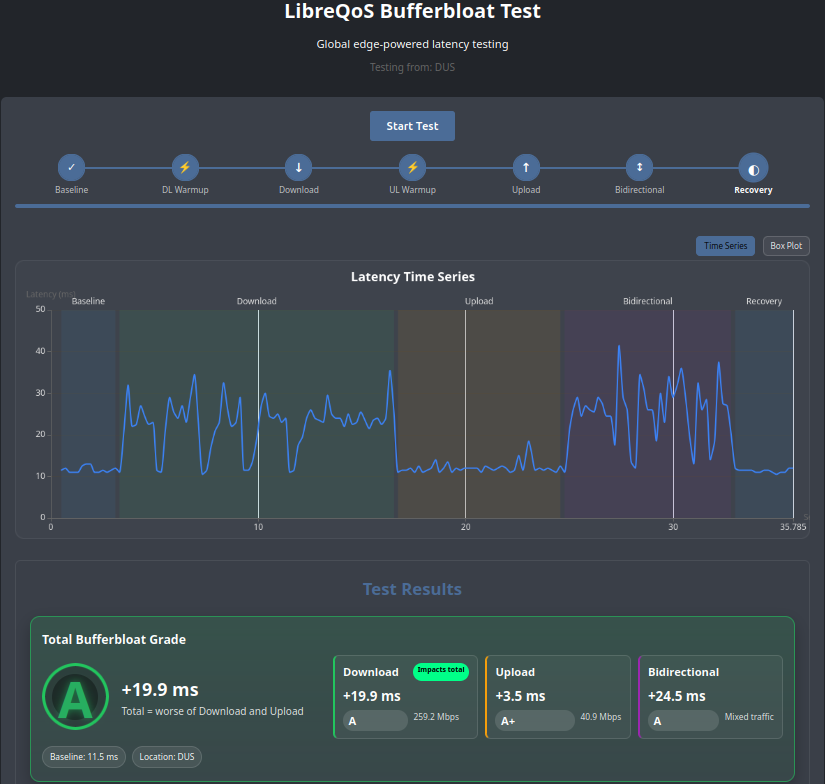825x784 pixels.
Task: Click the Recovery half-circle step icon
Action: [x=753, y=168]
